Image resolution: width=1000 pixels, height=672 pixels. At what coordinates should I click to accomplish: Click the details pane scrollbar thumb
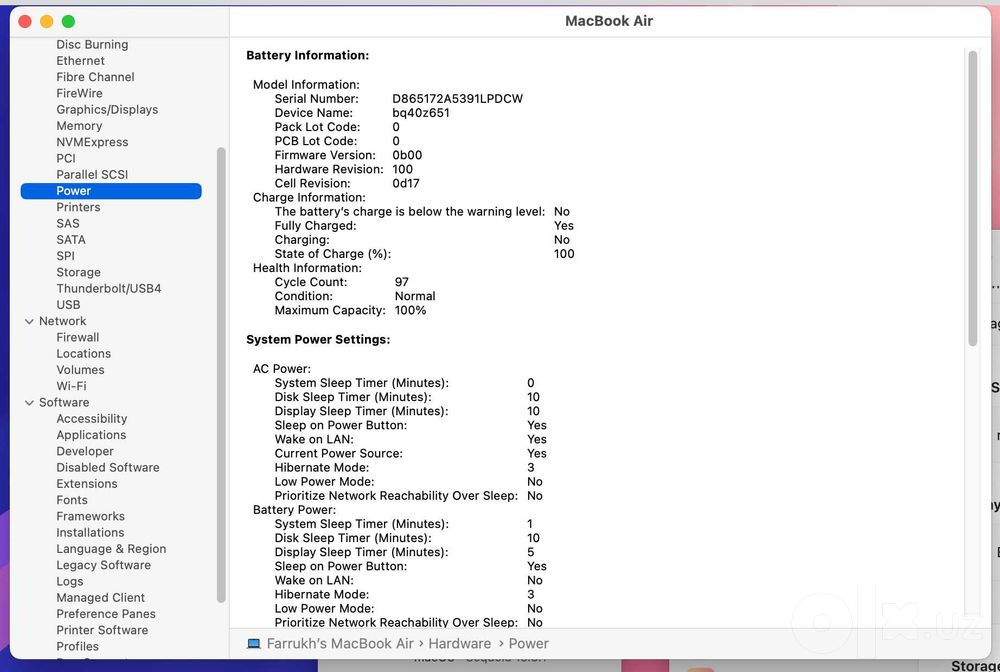click(973, 199)
